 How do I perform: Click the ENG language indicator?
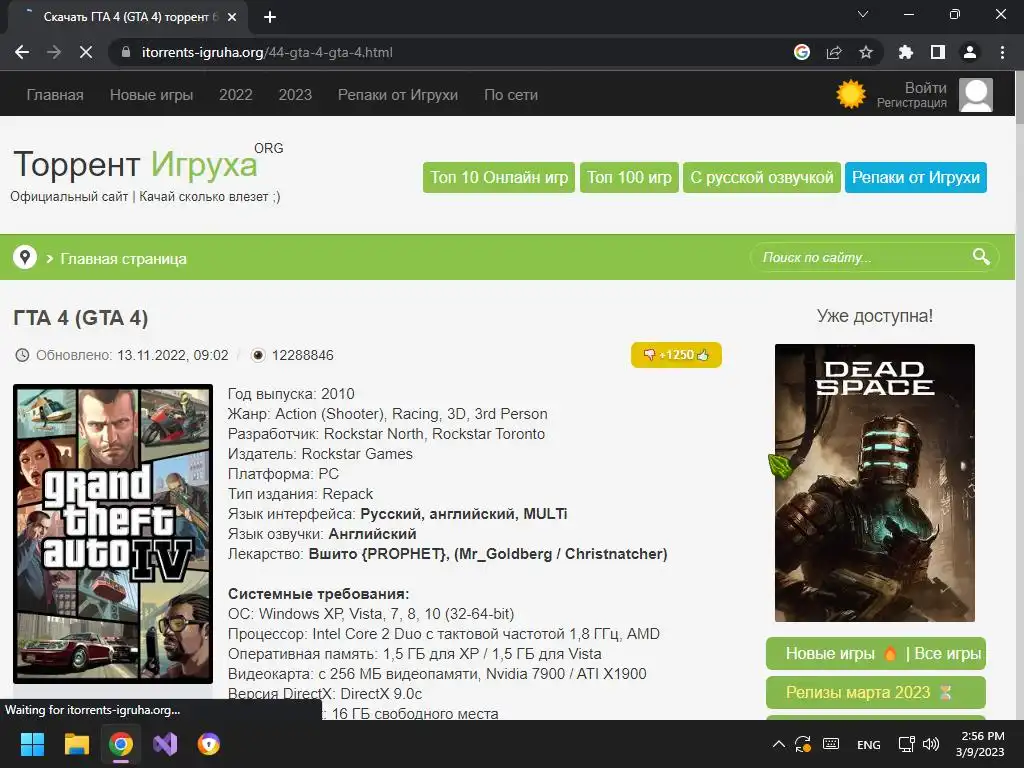pos(869,744)
